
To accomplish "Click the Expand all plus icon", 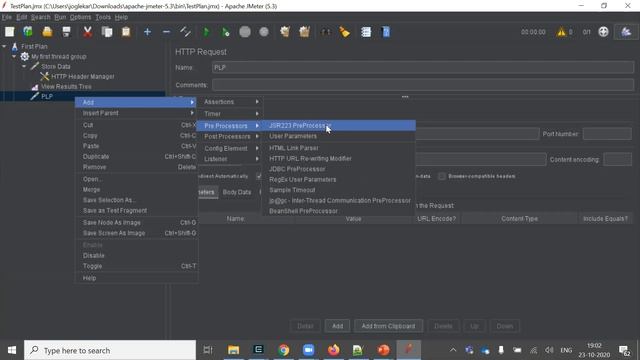I will (x=147, y=32).
